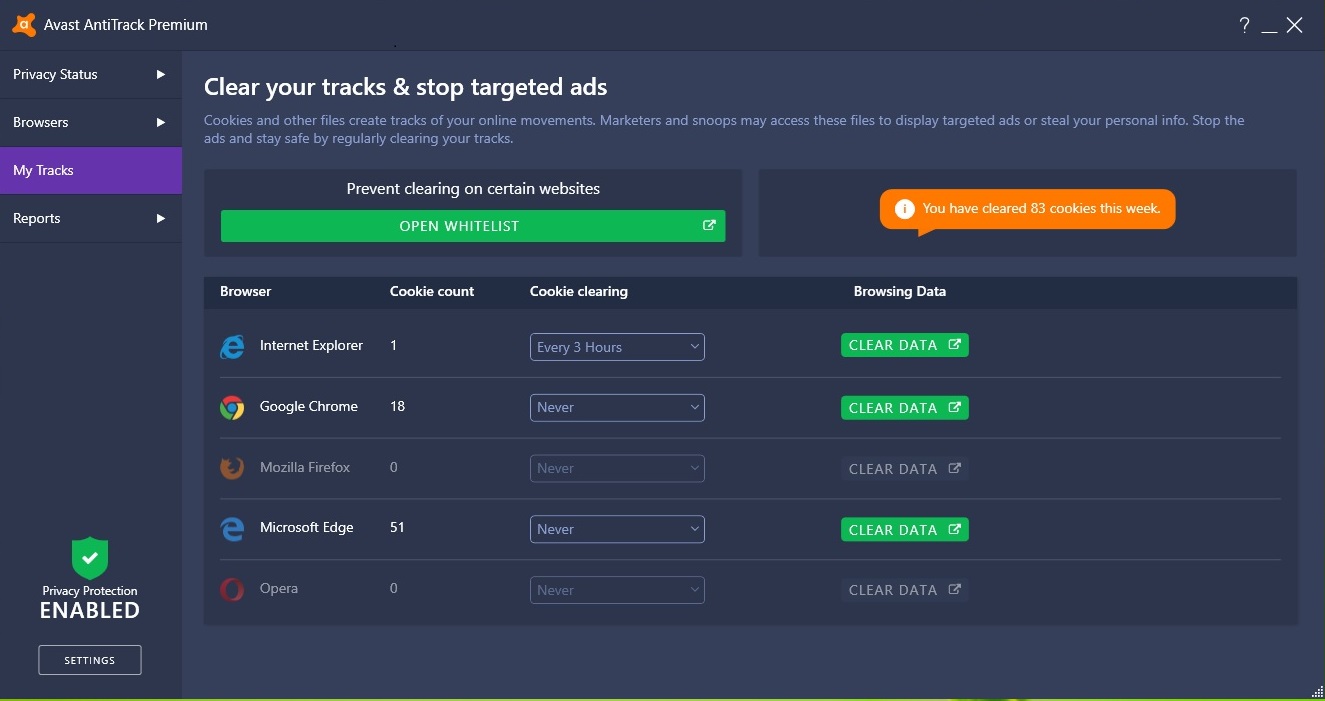Click the Mozilla Firefox browser icon

[232, 468]
